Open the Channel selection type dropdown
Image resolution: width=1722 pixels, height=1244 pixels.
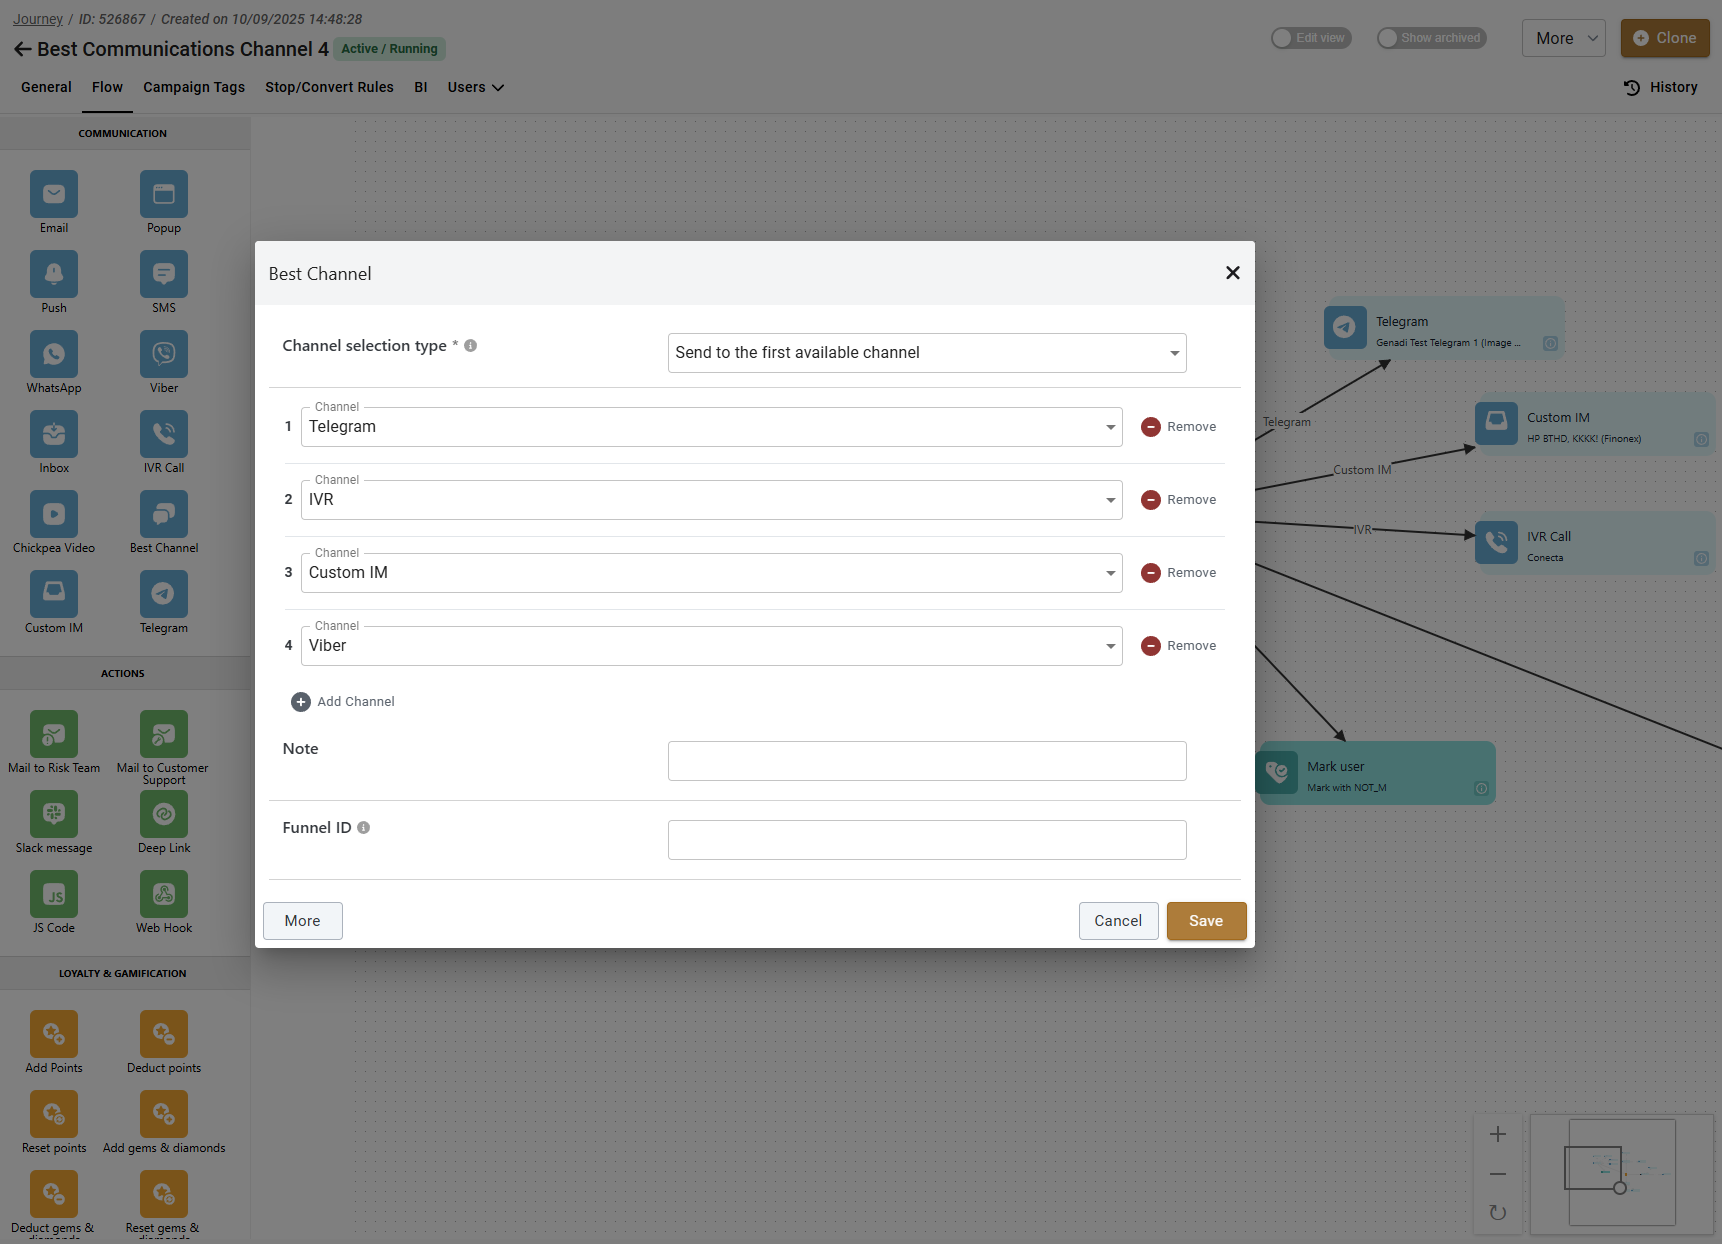point(926,353)
